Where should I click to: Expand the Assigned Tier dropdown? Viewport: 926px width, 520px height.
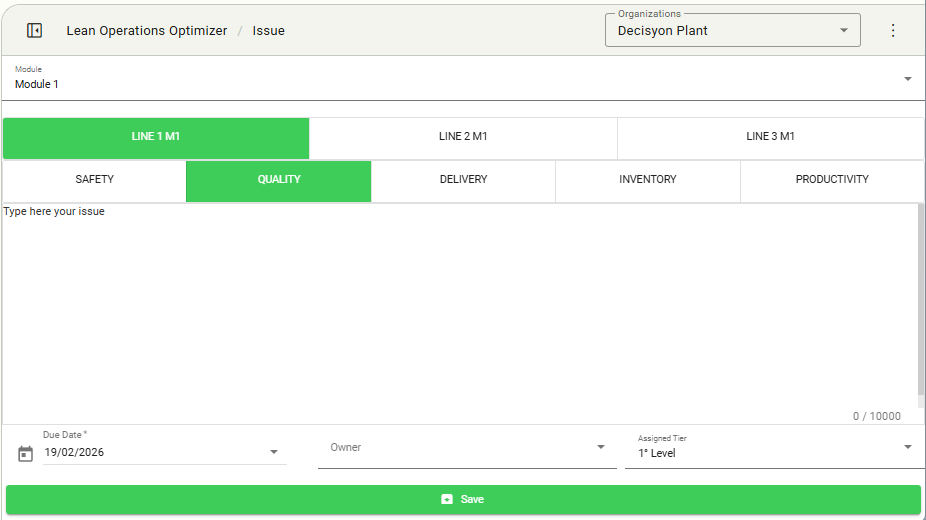point(907,447)
